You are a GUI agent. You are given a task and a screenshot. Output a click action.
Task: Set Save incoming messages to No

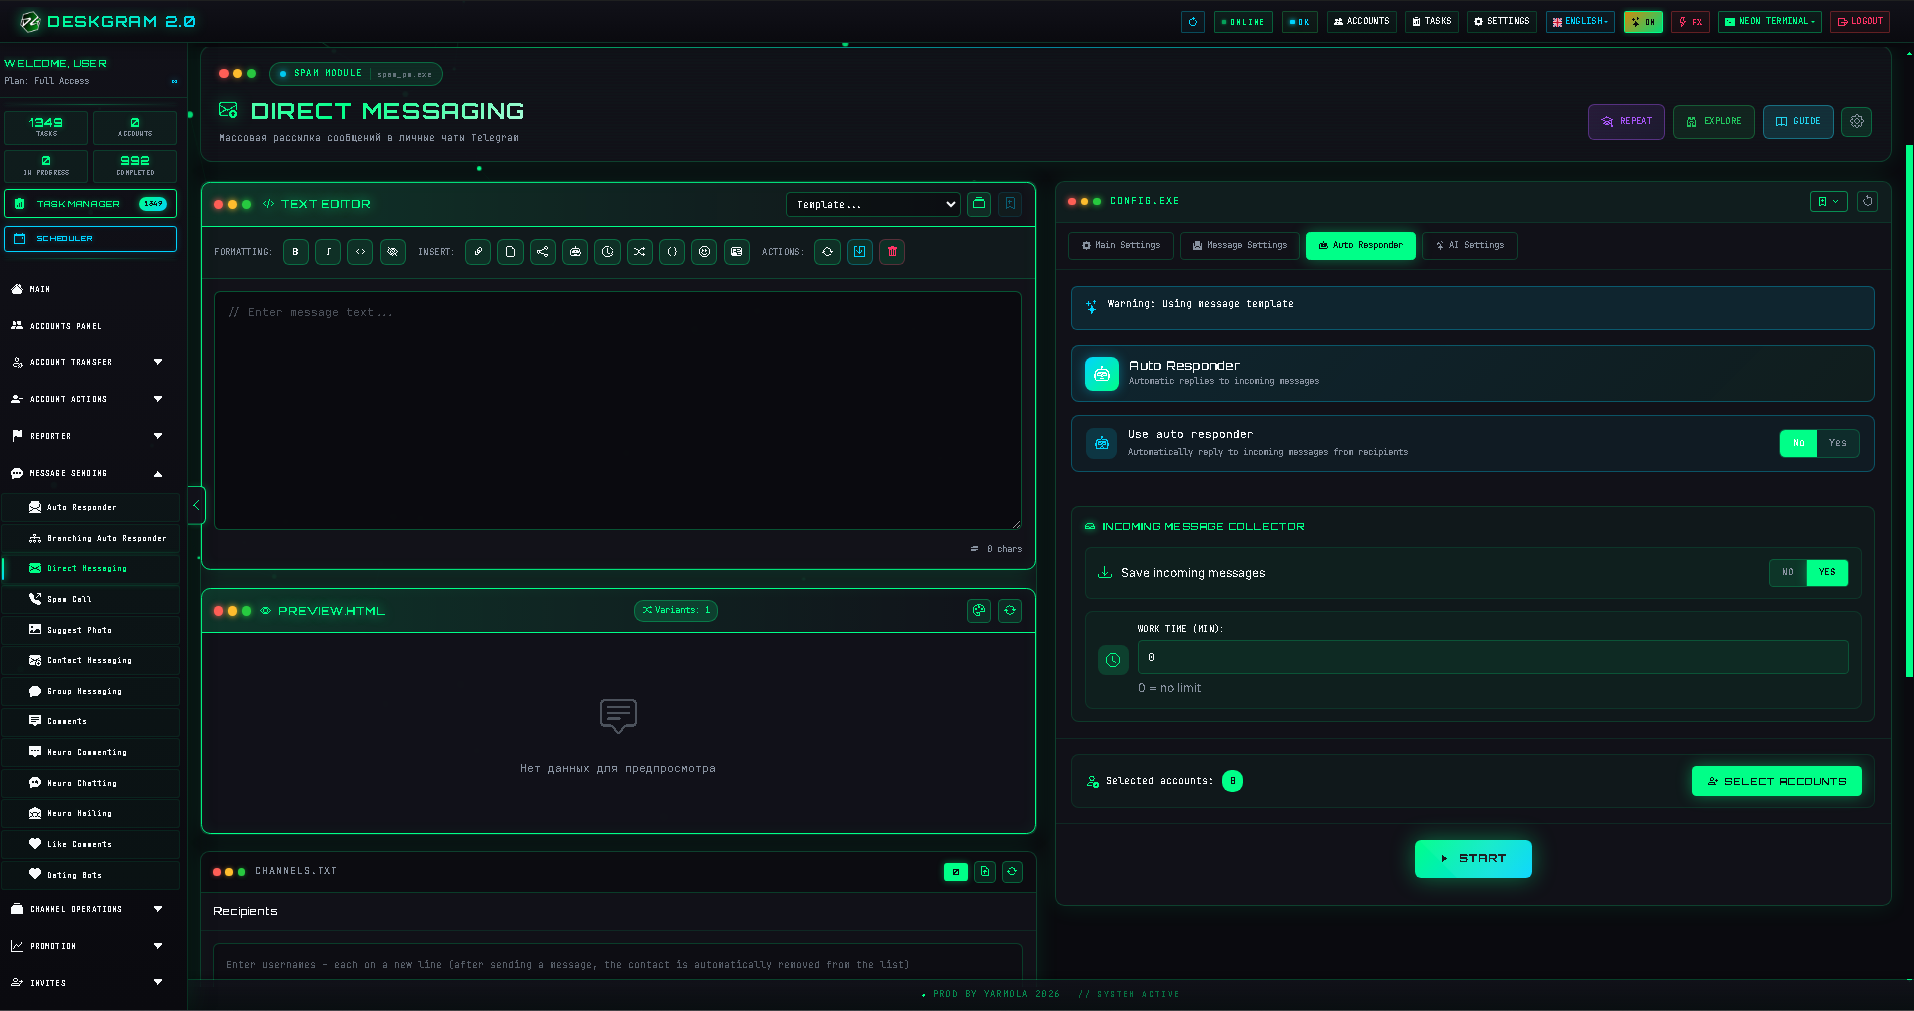1788,572
